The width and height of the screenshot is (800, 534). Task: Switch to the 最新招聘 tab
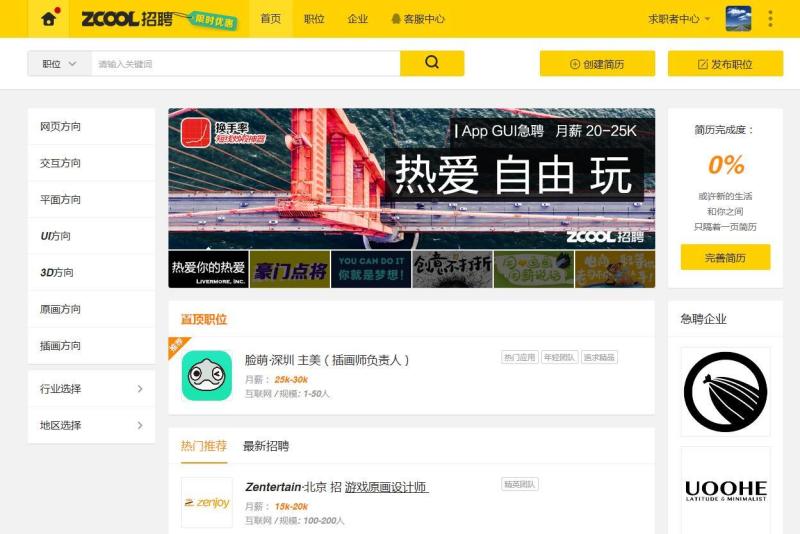click(266, 446)
